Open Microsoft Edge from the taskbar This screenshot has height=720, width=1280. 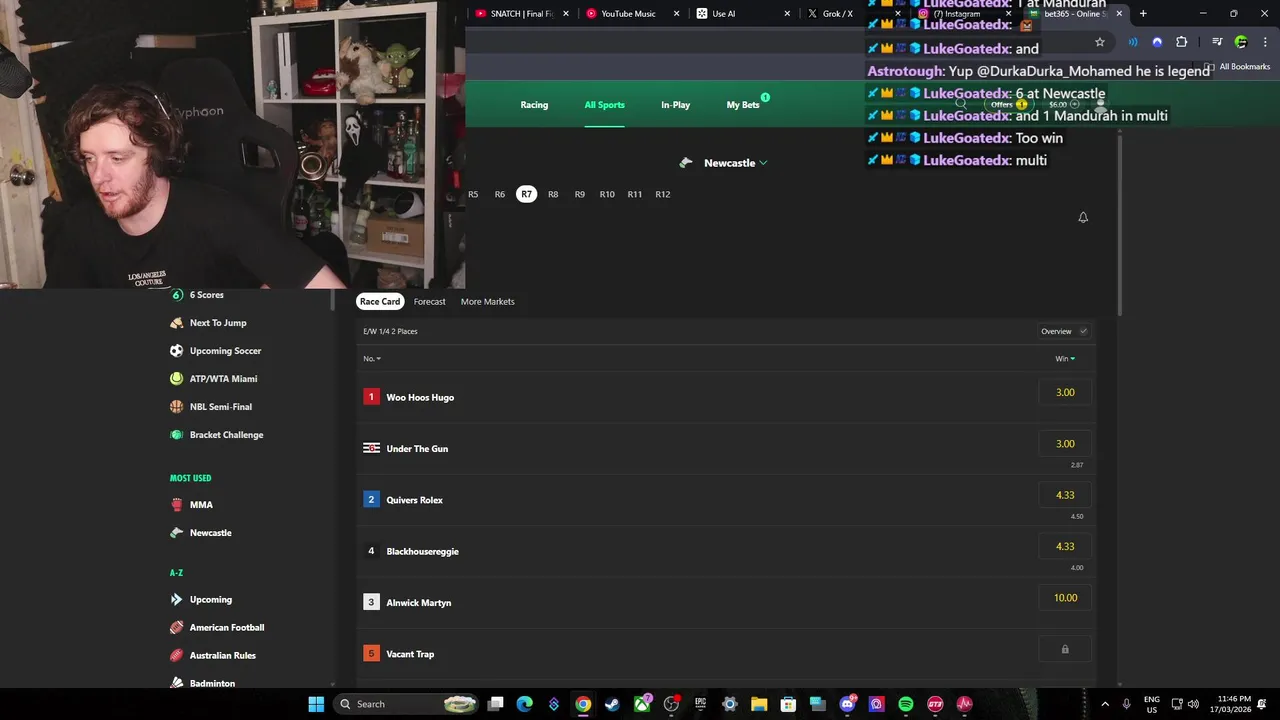524,704
